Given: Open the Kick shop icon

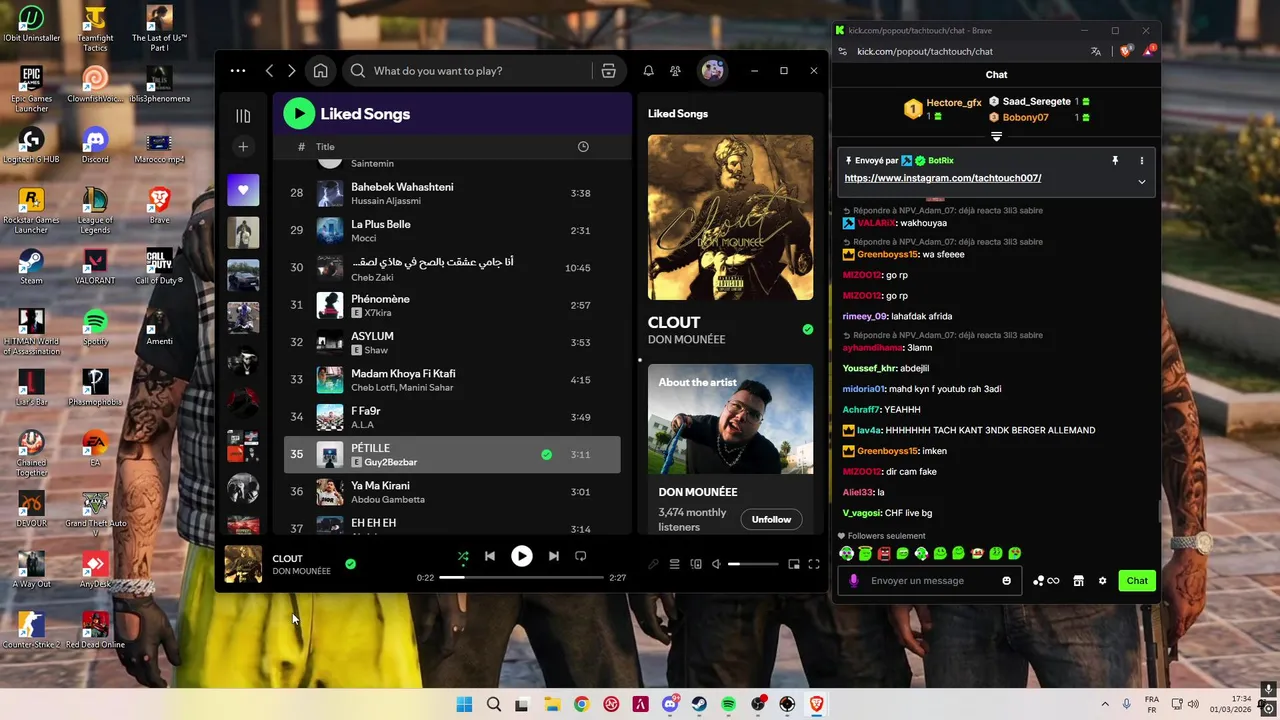Looking at the screenshot, I should [1078, 581].
